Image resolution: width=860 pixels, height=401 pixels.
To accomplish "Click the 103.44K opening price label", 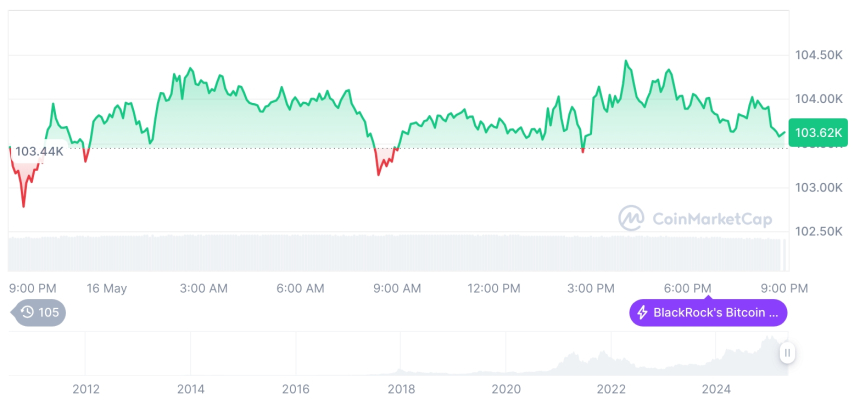I will pyautogui.click(x=39, y=151).
